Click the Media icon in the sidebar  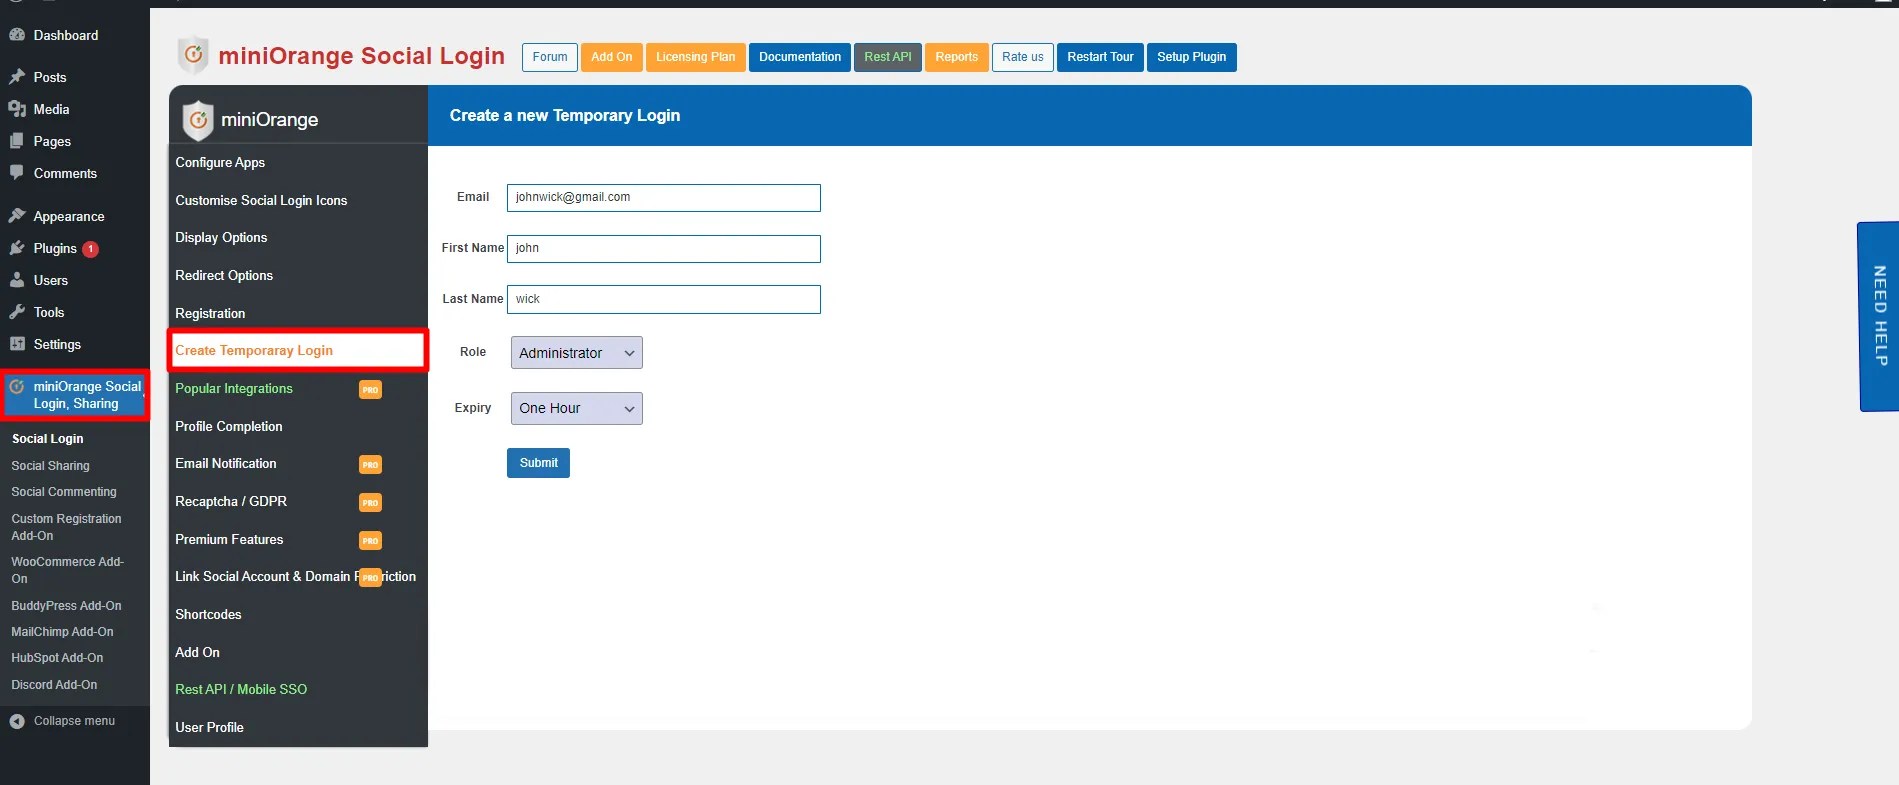(17, 109)
